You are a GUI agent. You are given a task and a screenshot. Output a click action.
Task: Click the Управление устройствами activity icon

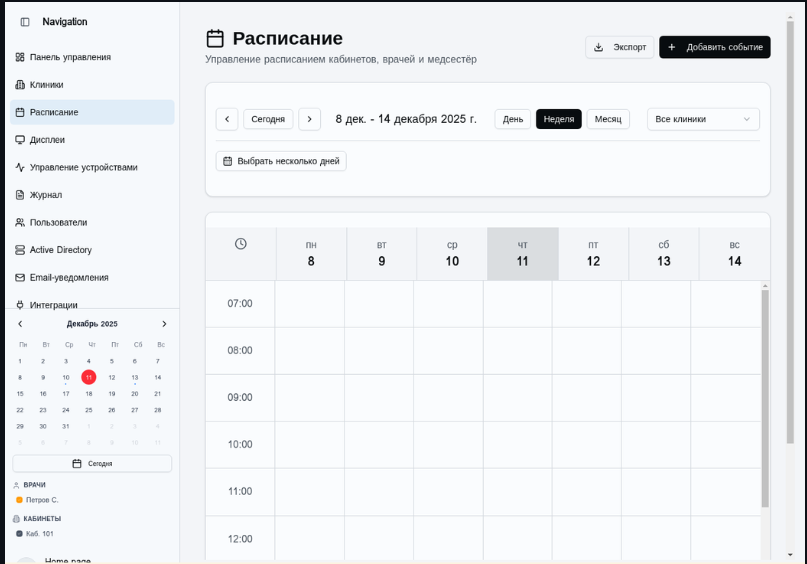[x=20, y=167]
